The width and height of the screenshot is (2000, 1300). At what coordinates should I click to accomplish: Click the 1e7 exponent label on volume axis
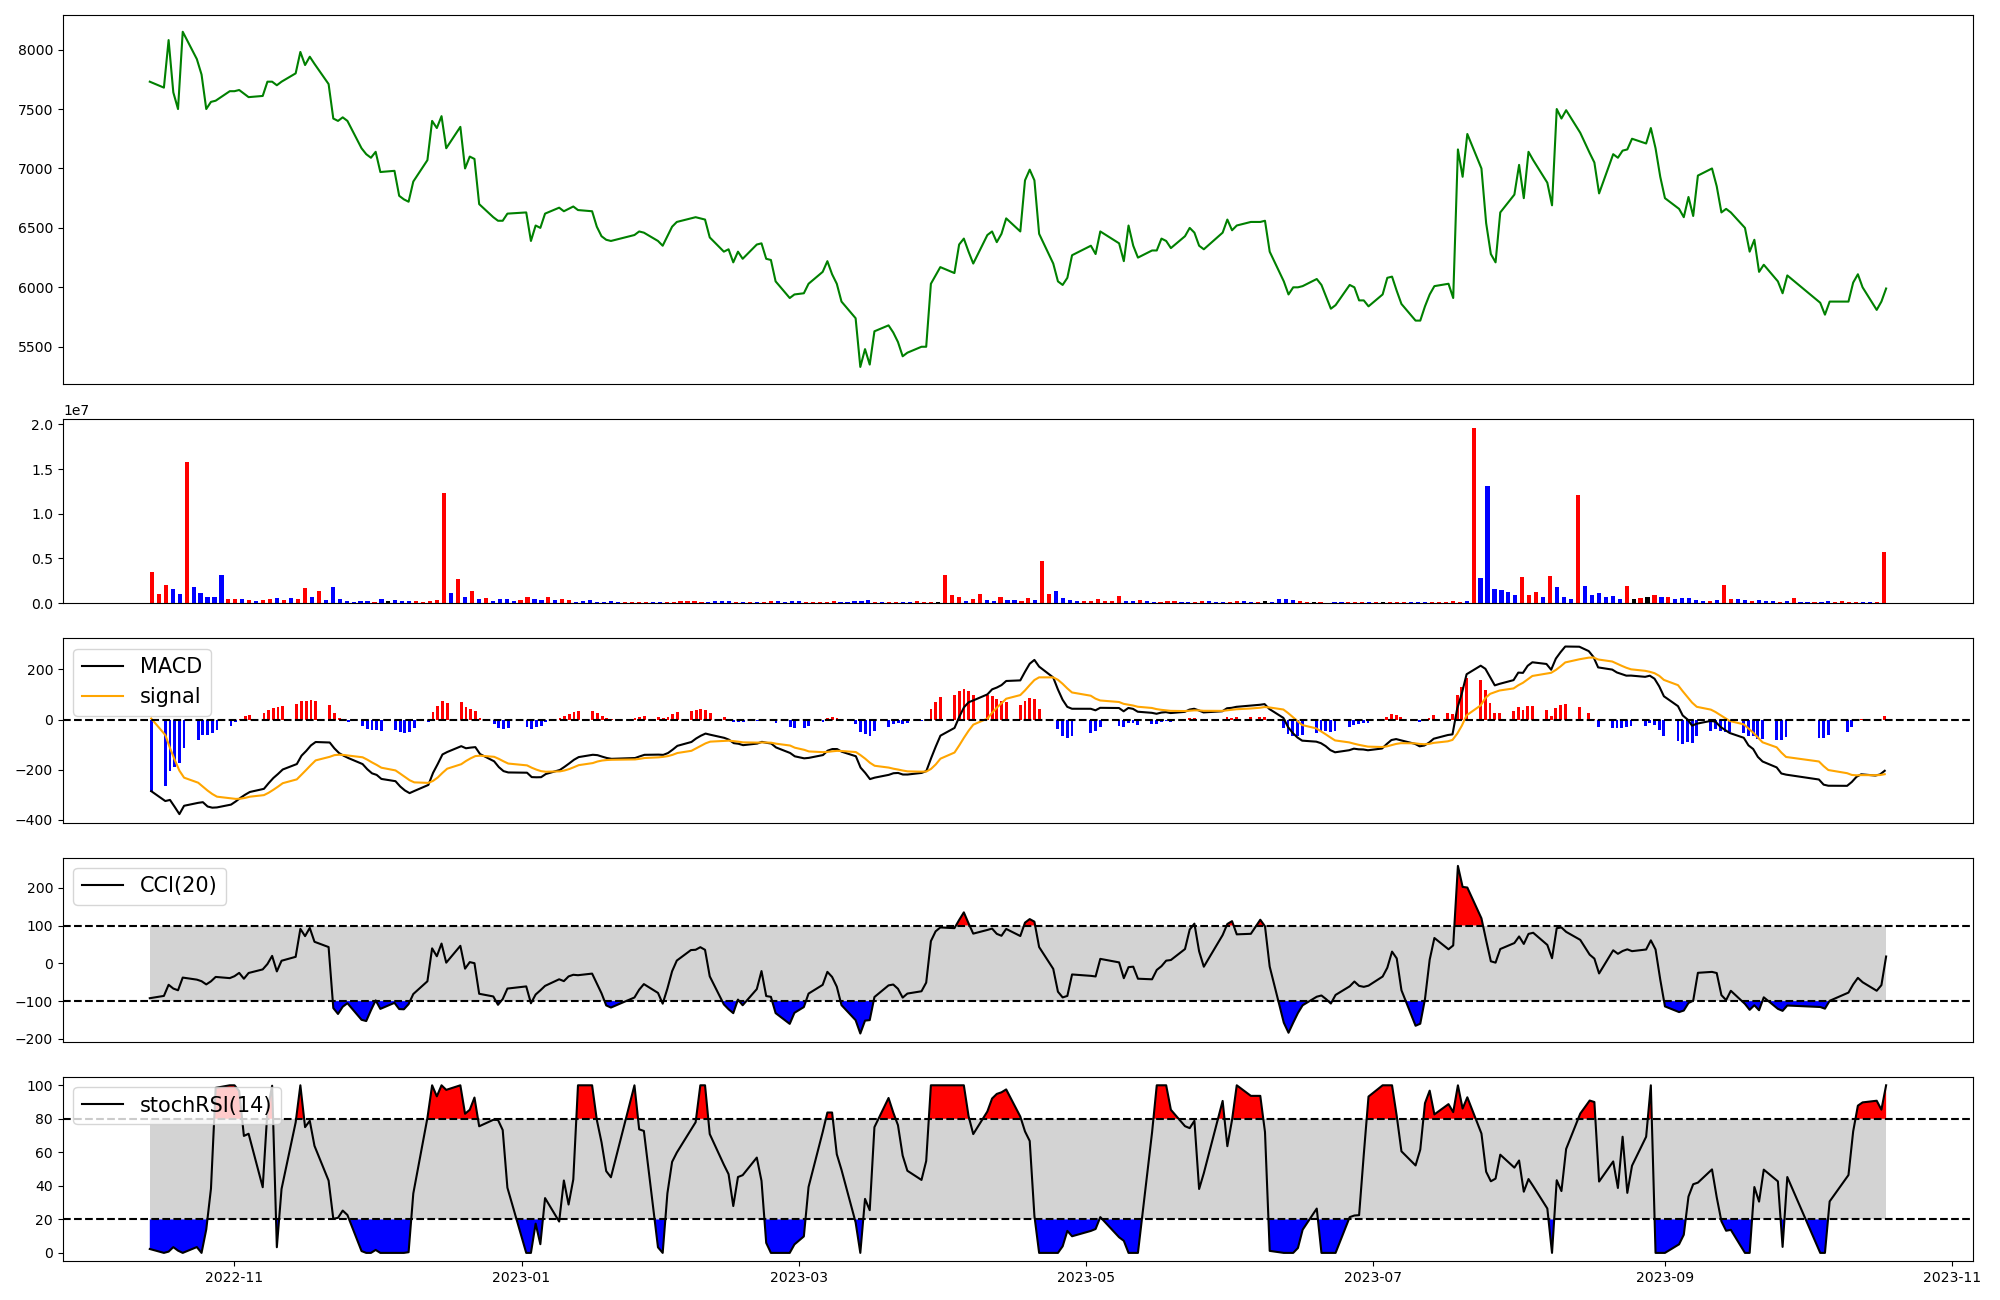[x=79, y=410]
